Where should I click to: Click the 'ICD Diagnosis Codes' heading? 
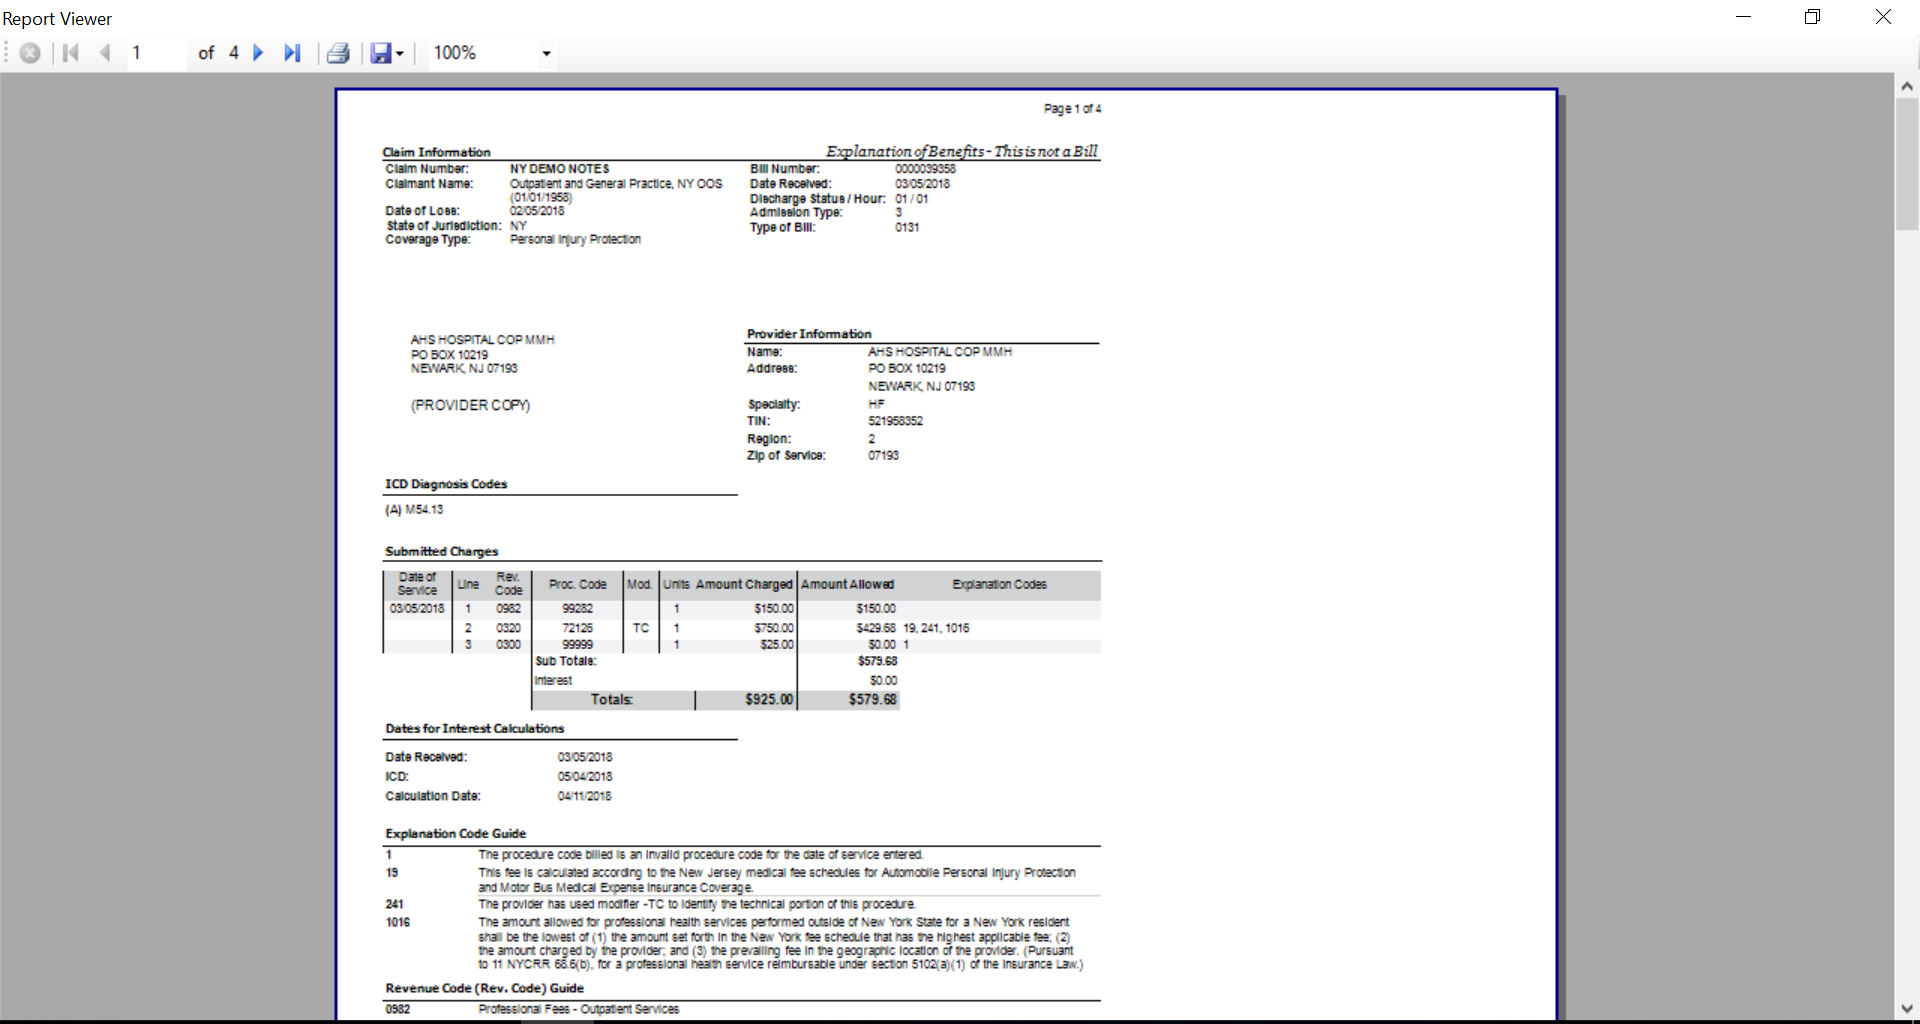point(446,484)
